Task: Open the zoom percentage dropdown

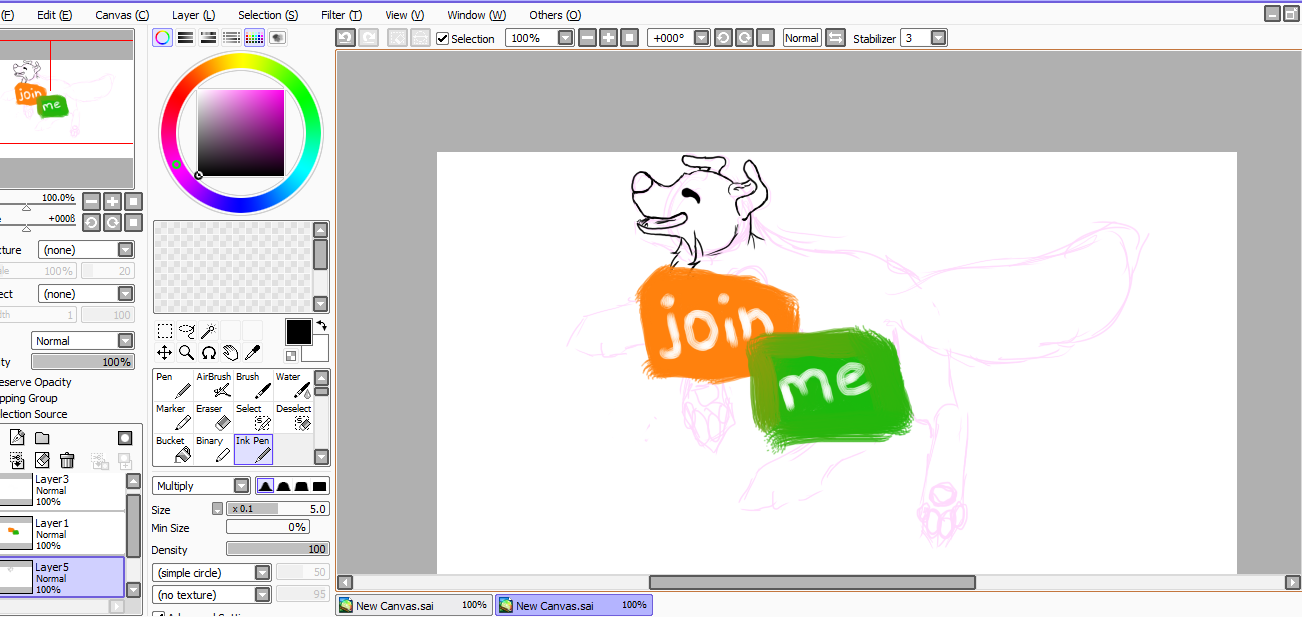Action: point(565,38)
